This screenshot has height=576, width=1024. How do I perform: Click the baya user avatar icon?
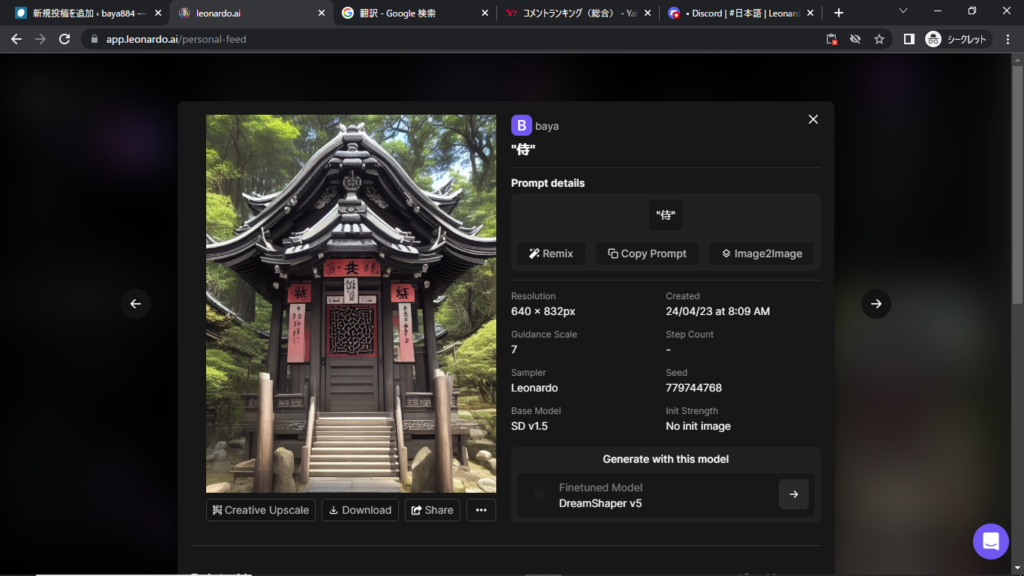pos(521,125)
